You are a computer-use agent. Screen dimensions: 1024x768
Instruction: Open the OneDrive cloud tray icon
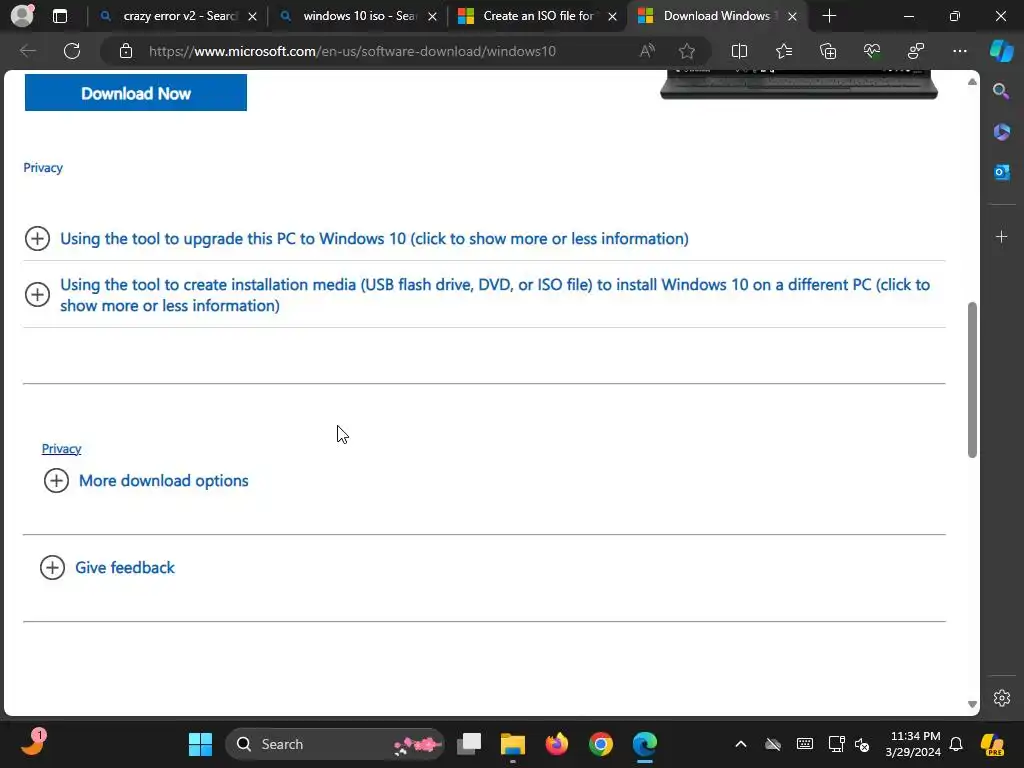pyautogui.click(x=773, y=744)
